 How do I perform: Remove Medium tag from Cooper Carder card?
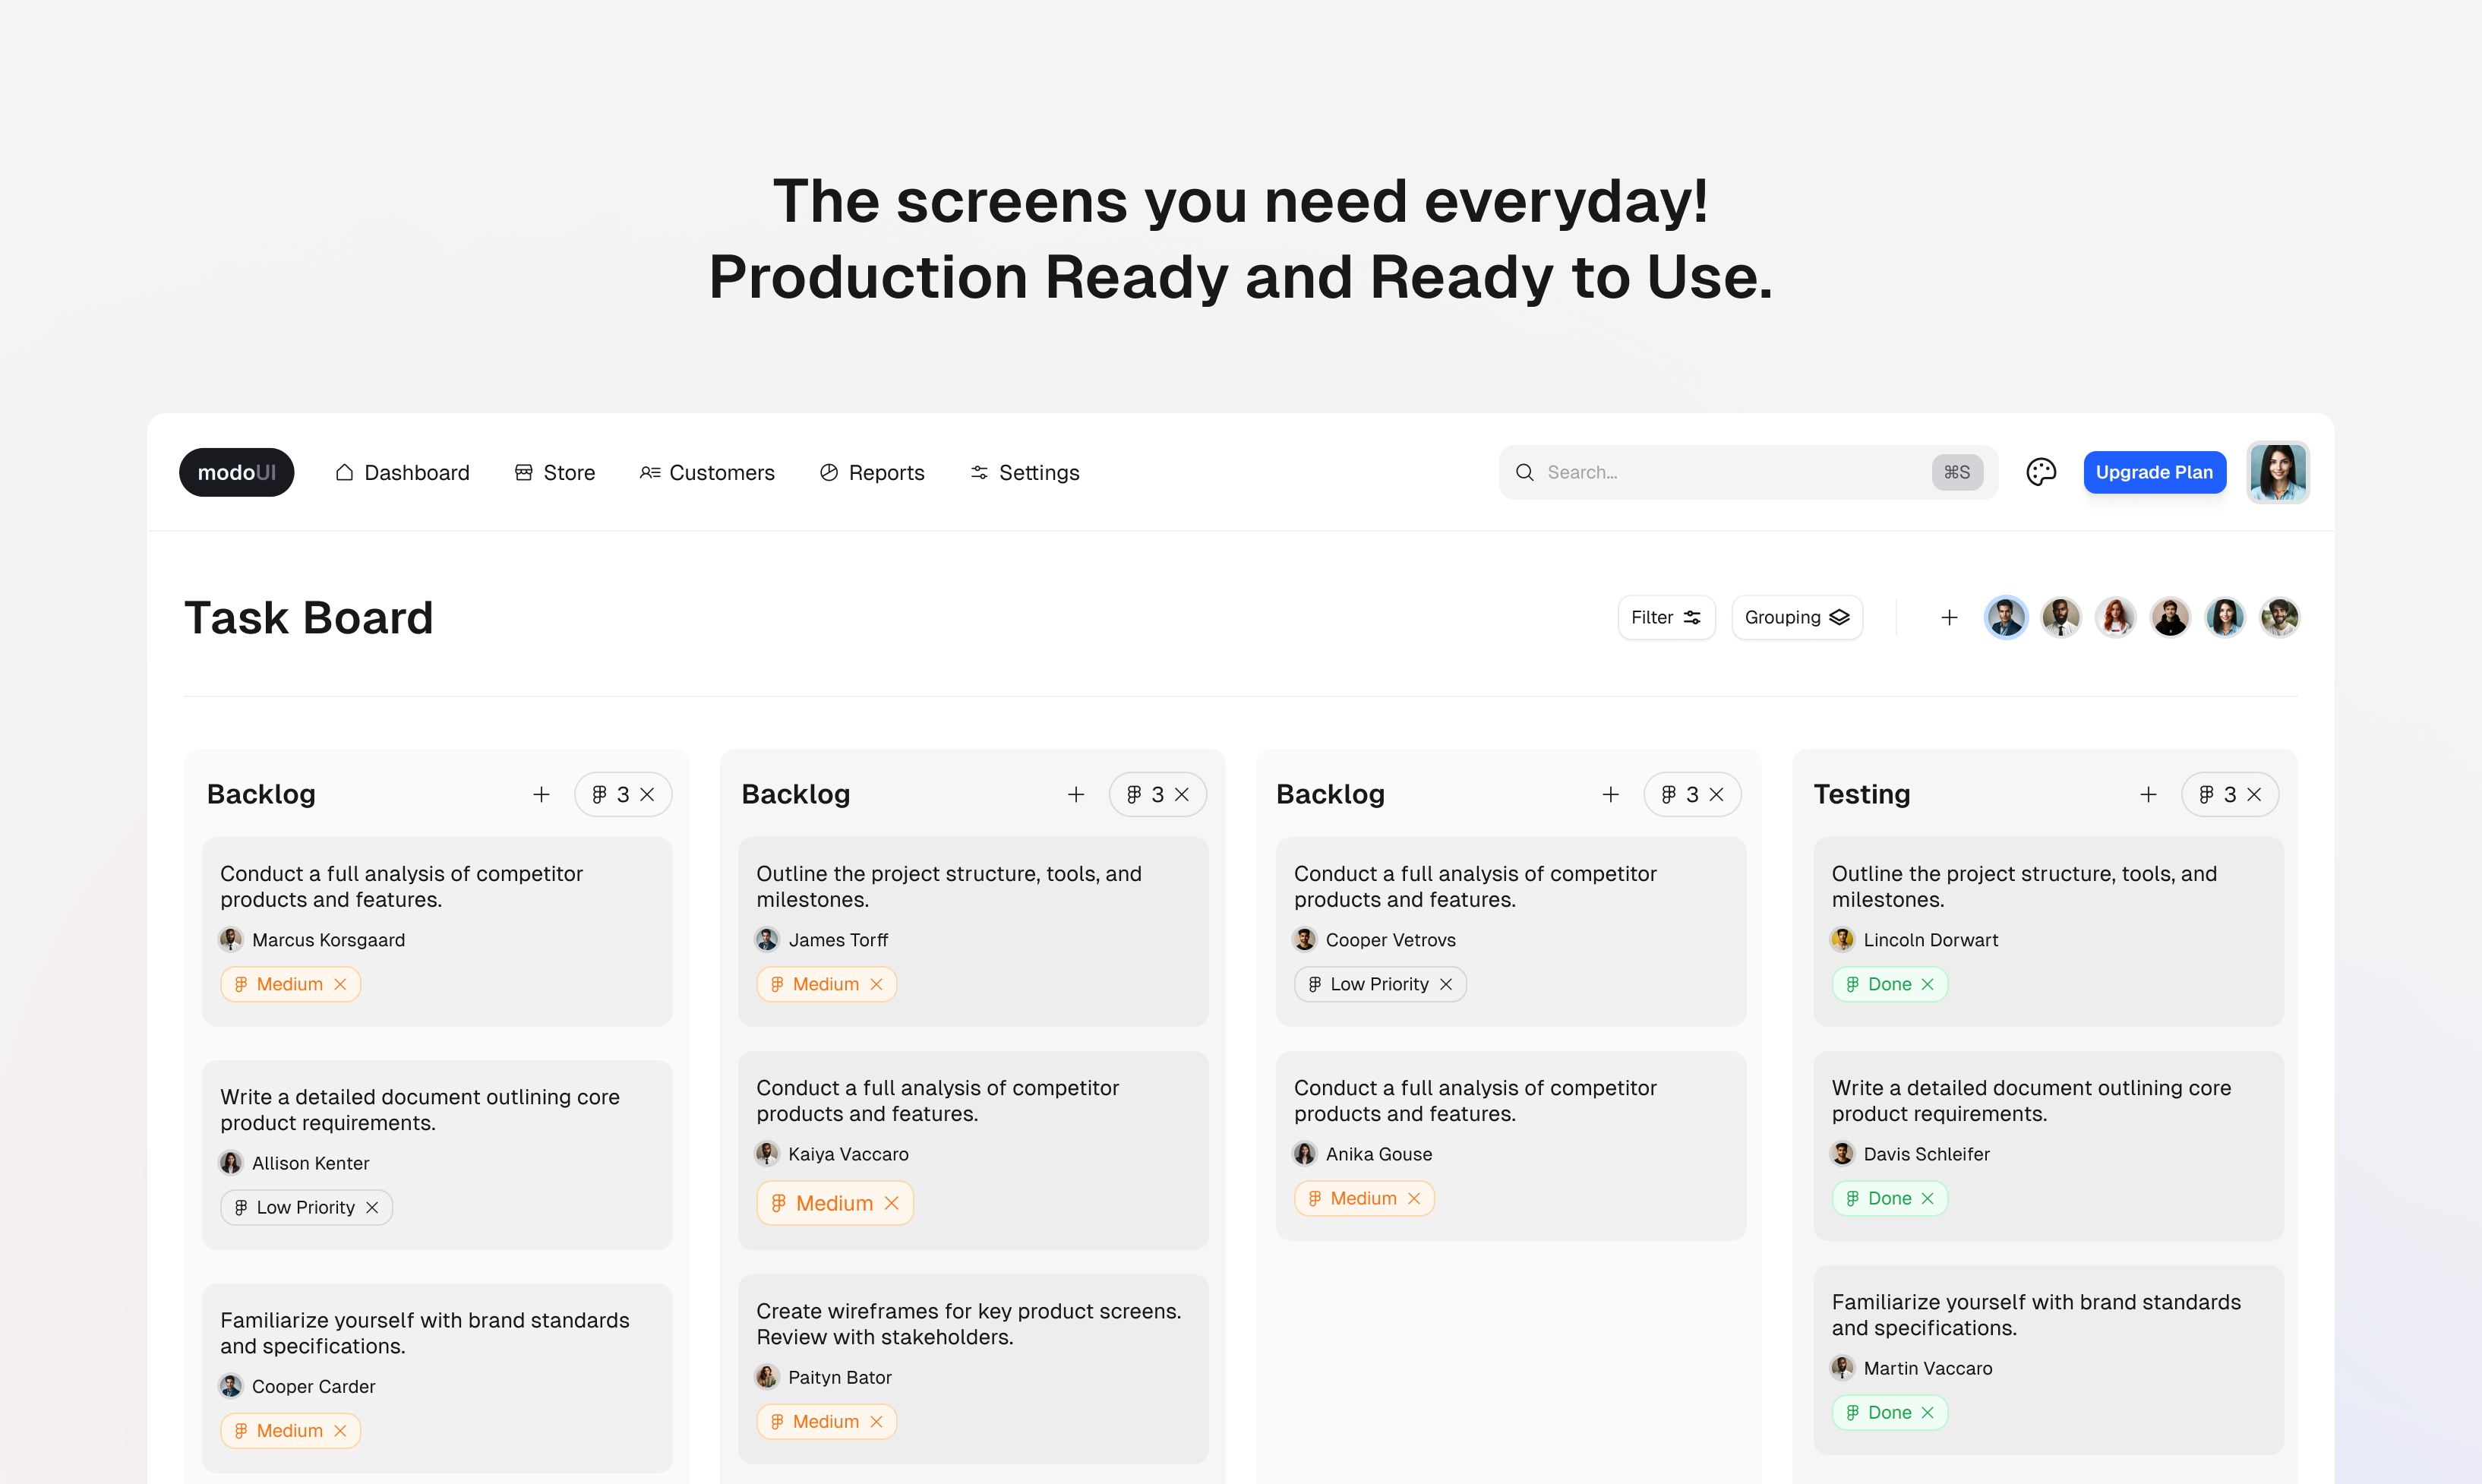(340, 1430)
